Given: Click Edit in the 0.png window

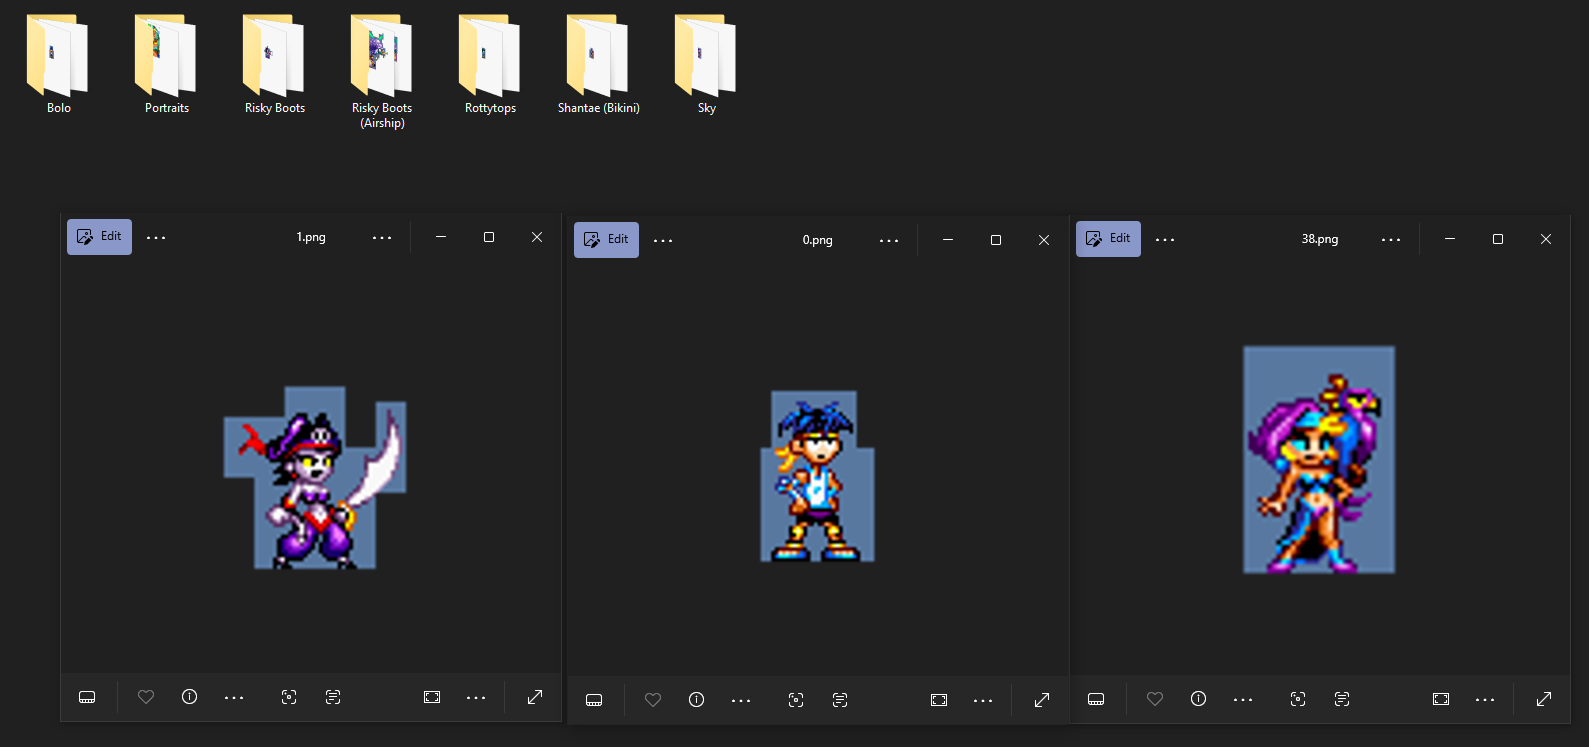Looking at the screenshot, I should click(x=606, y=240).
